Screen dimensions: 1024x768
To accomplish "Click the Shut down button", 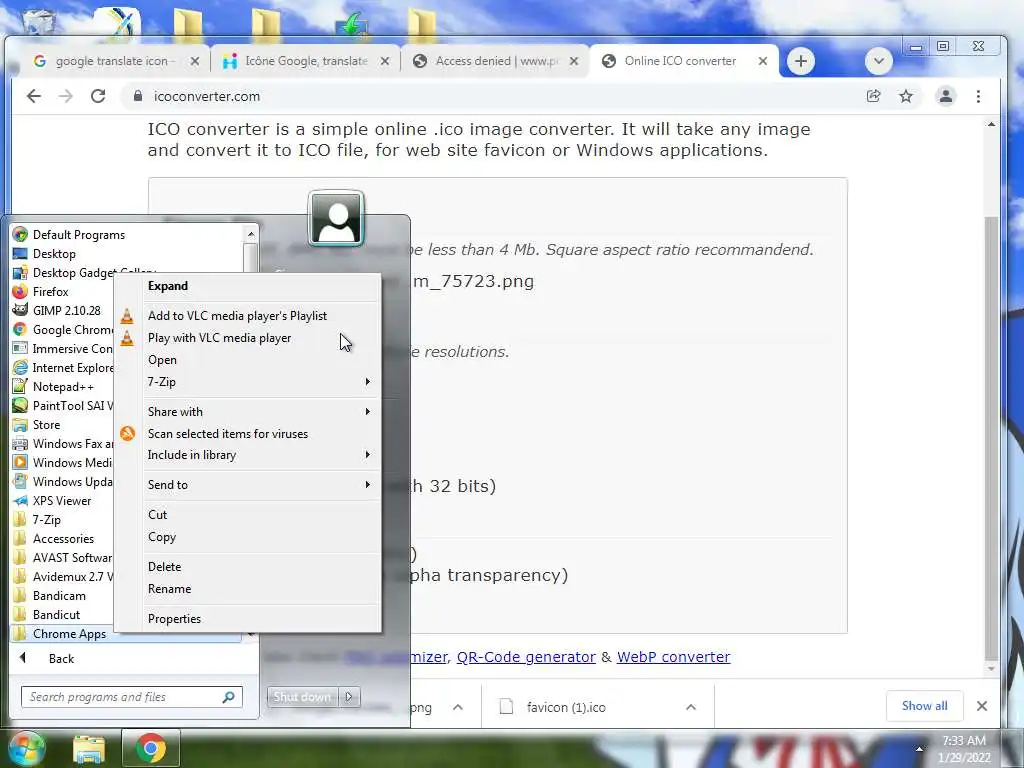I will tap(302, 697).
